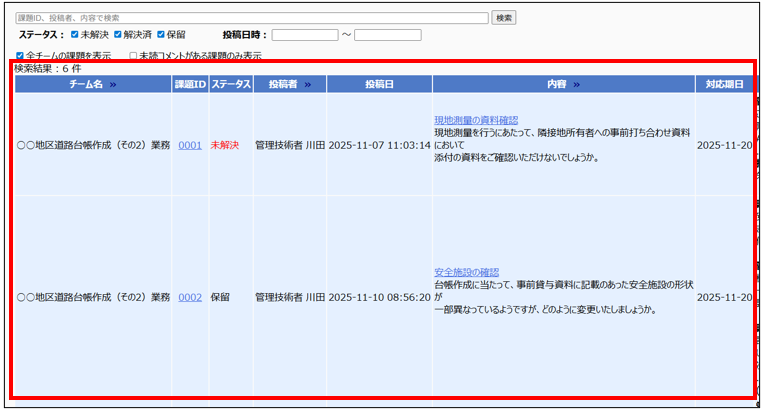Toggle the 保留 status checkbox

[162, 35]
